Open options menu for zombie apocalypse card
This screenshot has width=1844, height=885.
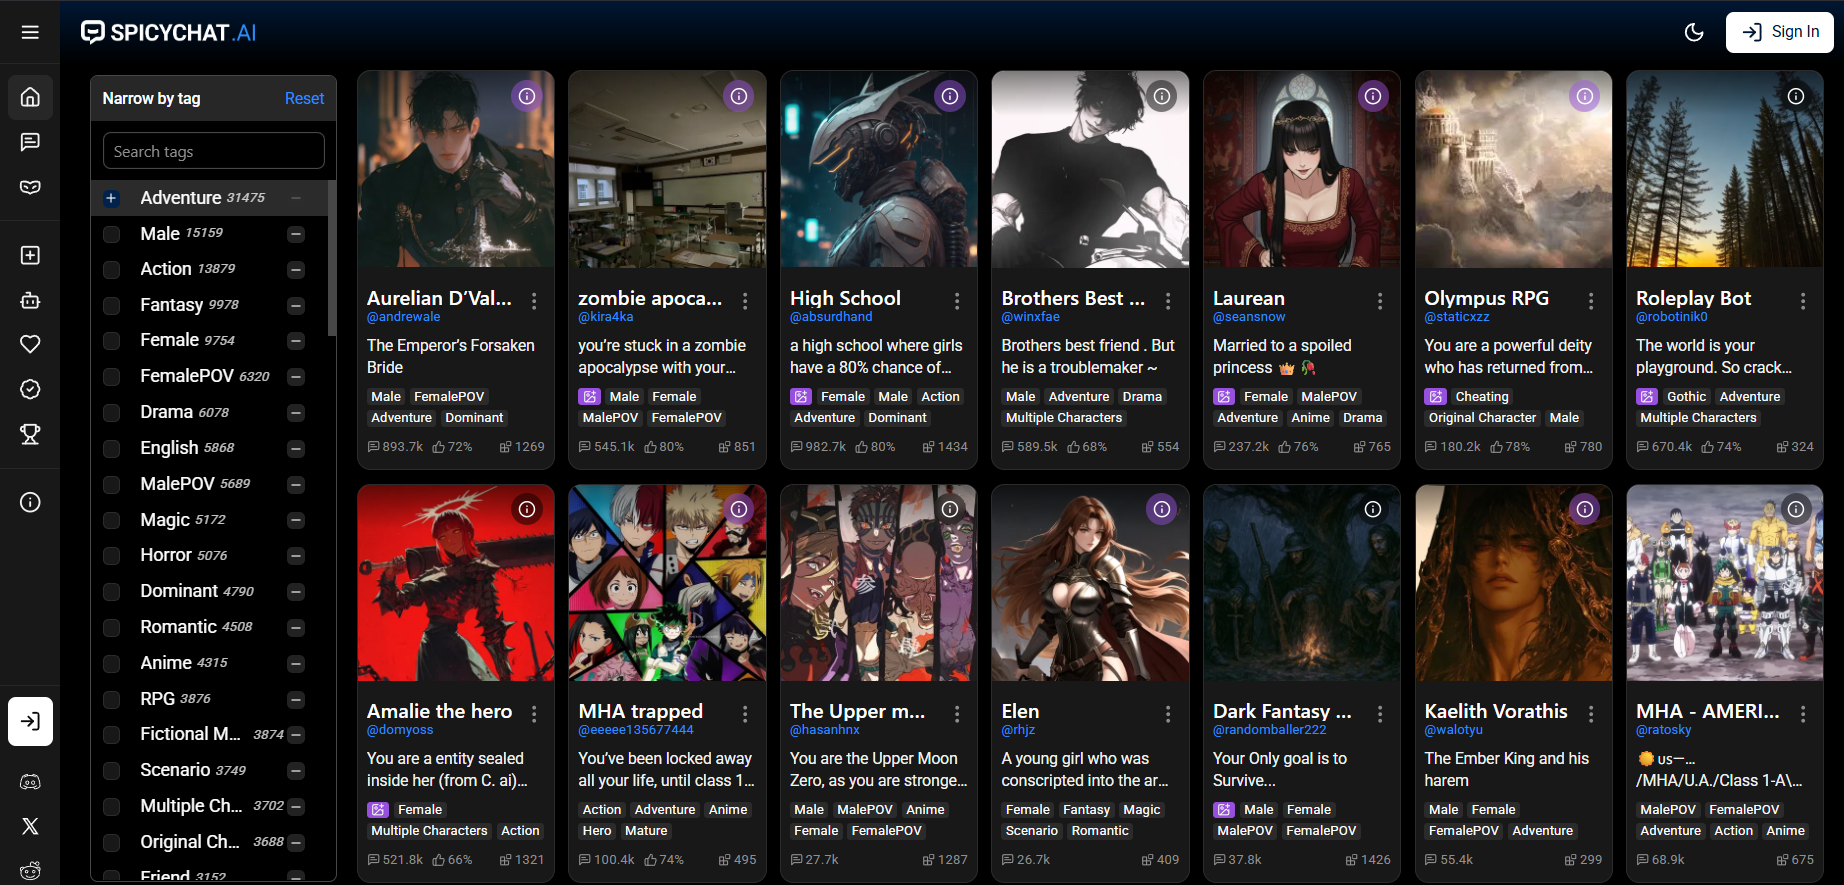745,301
